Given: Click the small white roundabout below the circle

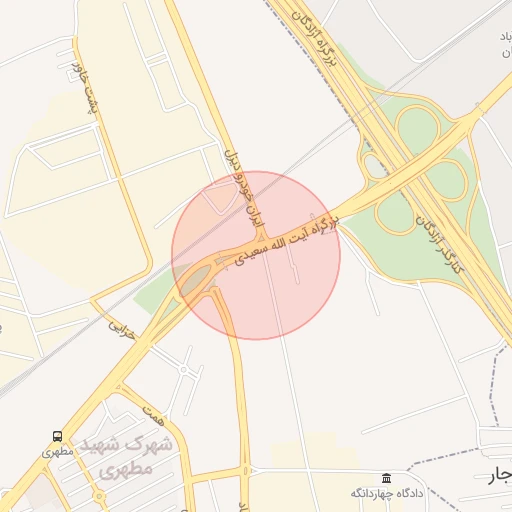Looking at the screenshot, I should tap(183, 369).
